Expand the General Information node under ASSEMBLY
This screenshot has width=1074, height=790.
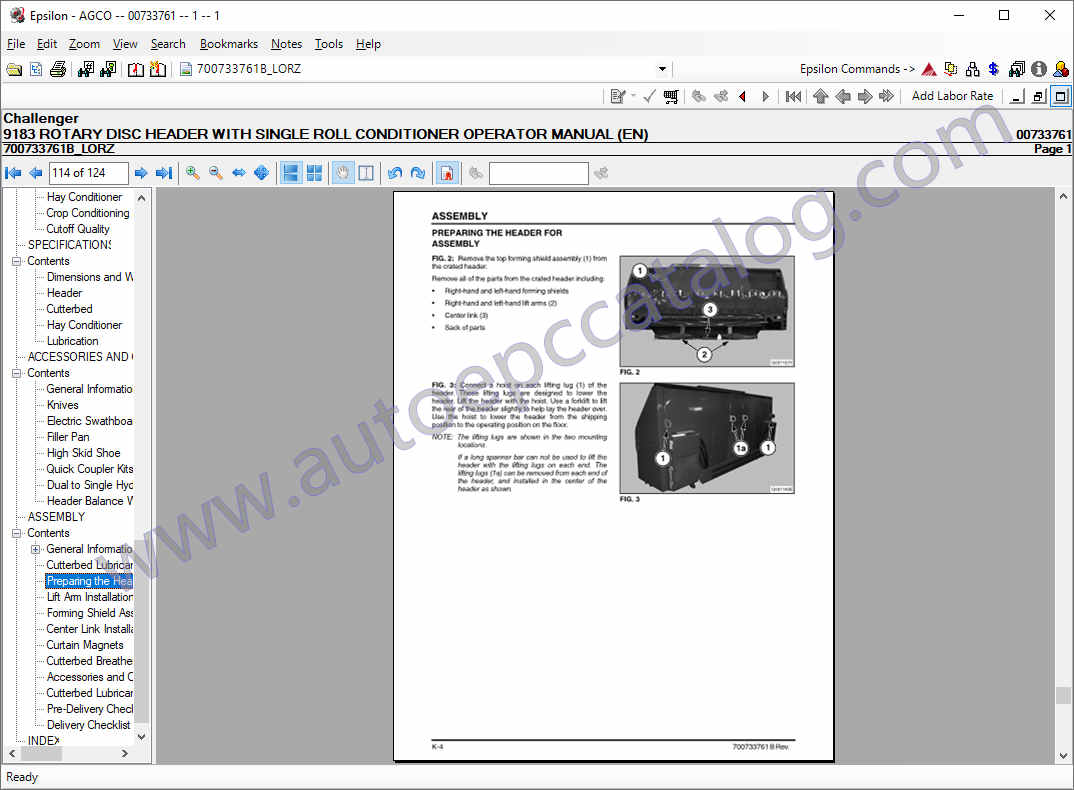(36, 549)
